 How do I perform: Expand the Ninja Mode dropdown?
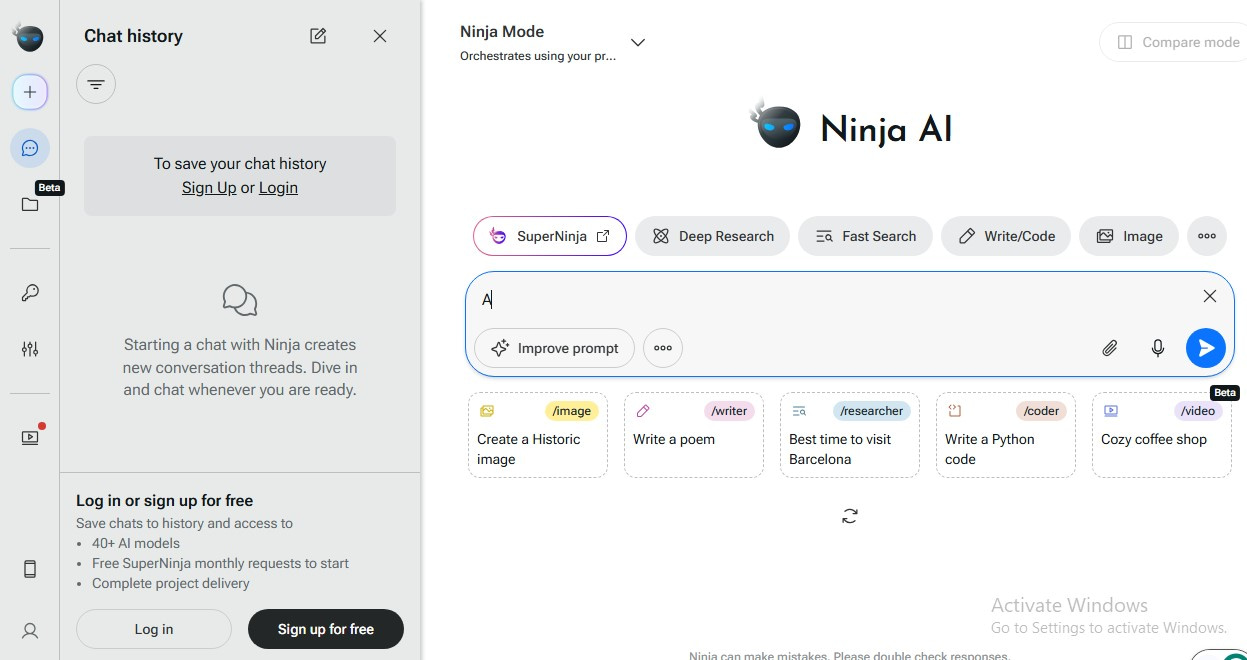pyautogui.click(x=637, y=42)
